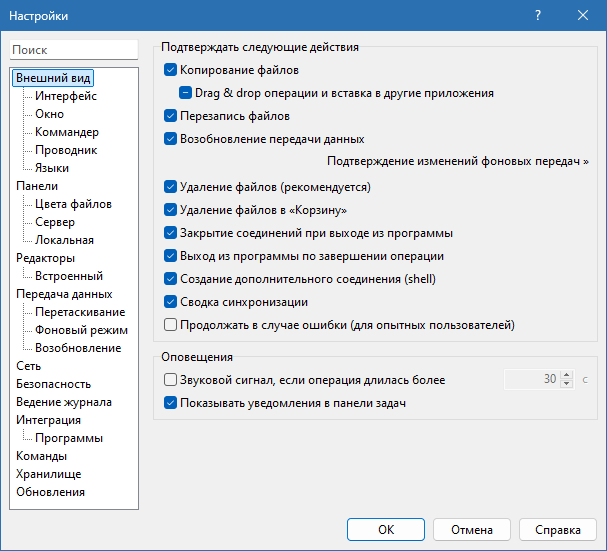Open the Окно settings page
The width and height of the screenshot is (607, 551).
click(x=50, y=114)
